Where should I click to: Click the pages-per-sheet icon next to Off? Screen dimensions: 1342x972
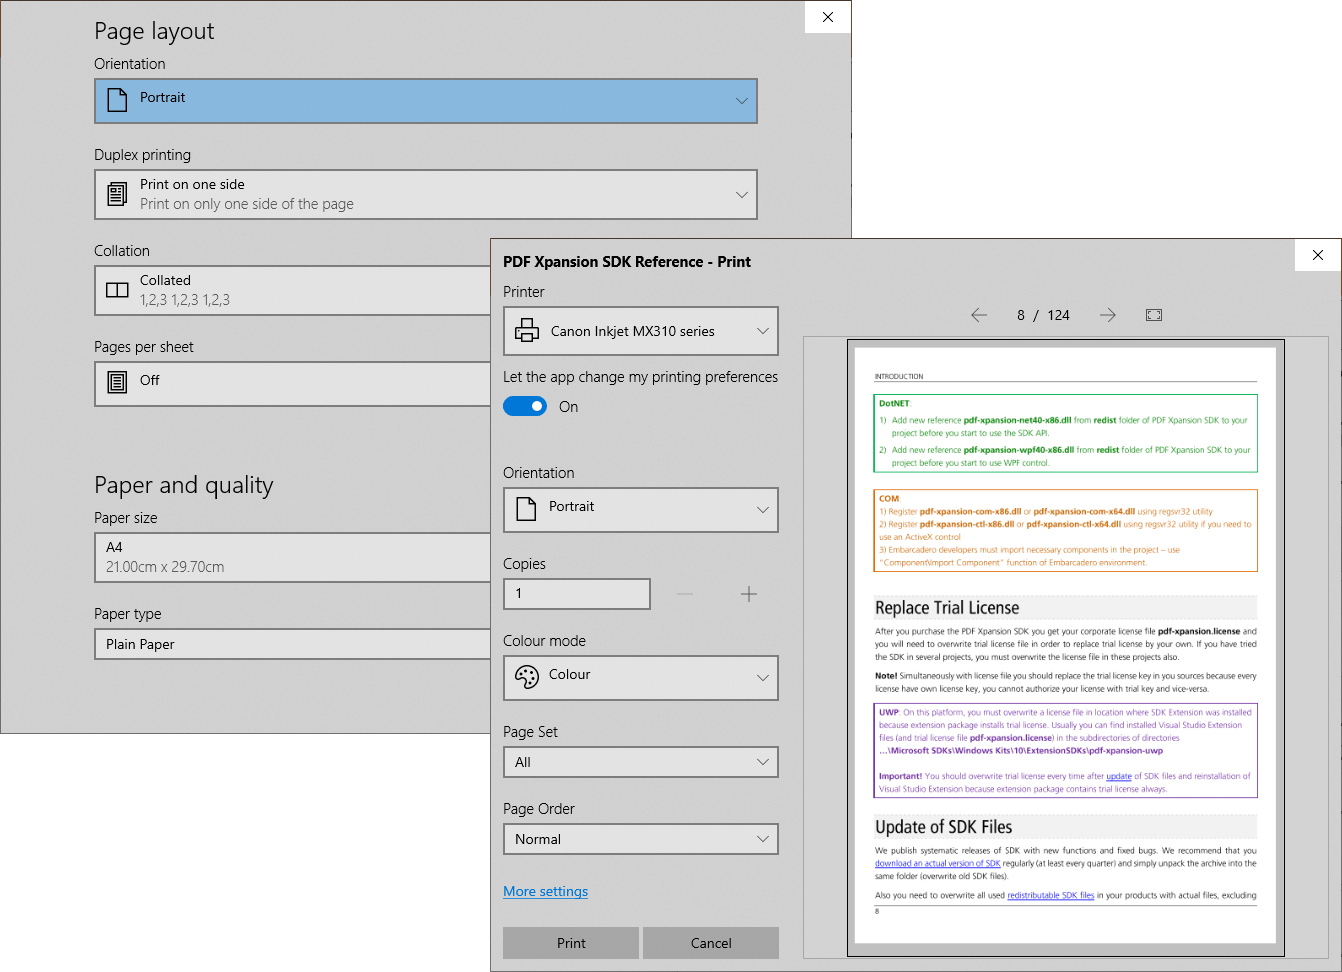click(x=117, y=383)
